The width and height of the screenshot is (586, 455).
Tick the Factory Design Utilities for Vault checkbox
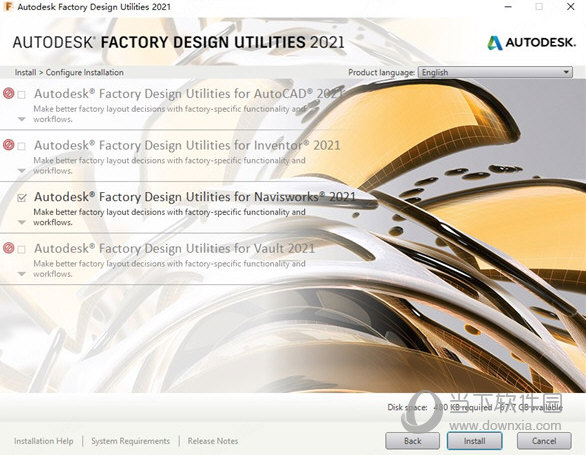pos(22,249)
